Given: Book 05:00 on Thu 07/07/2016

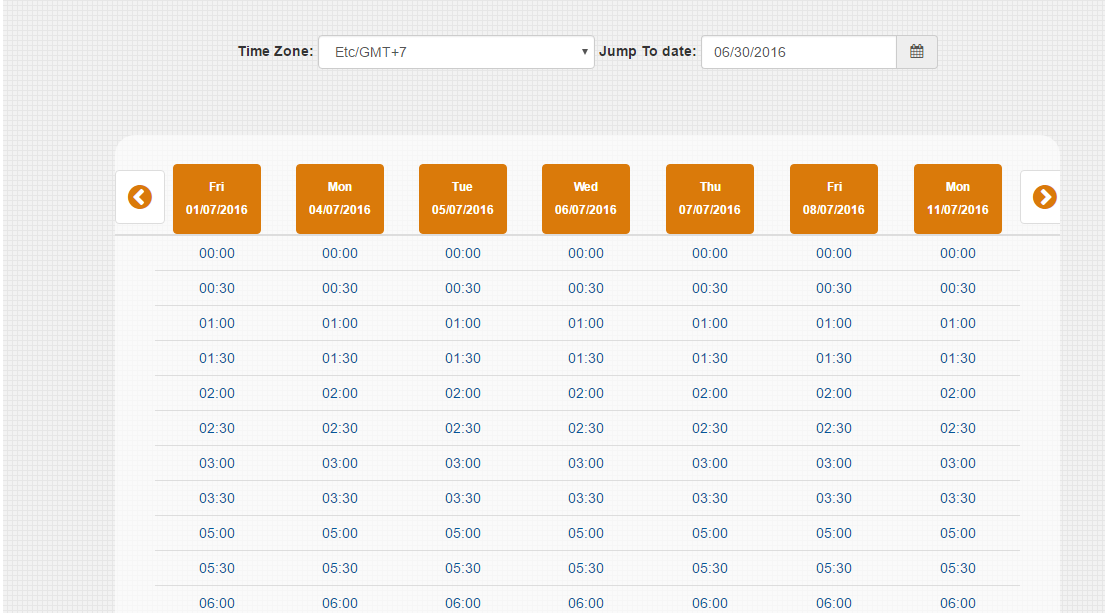Looking at the screenshot, I should coord(710,533).
